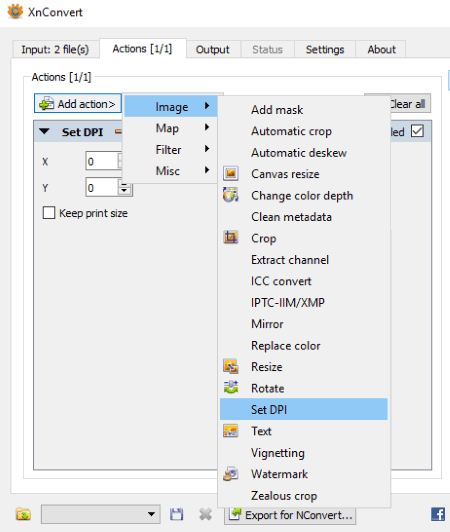Open the script preset dropdown

100,514
